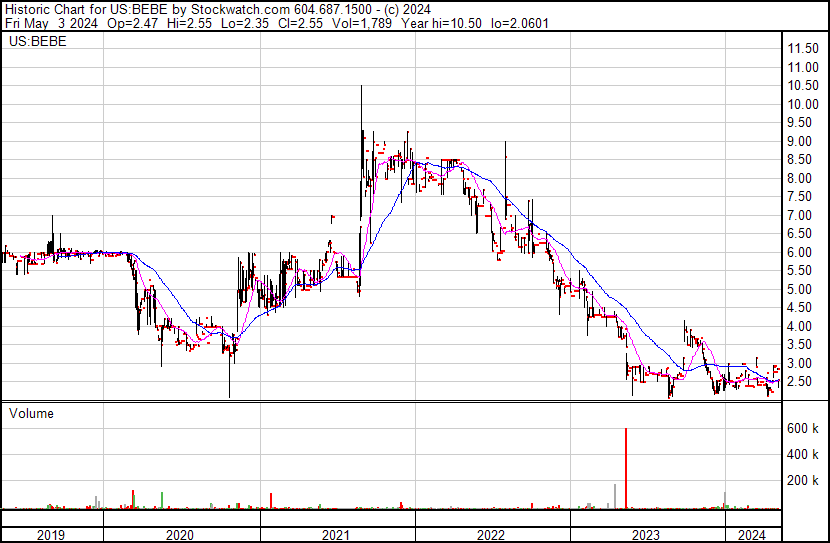Click the US:BEBE ticker label
Viewport: 830px width, 543px height.
pyautogui.click(x=38, y=42)
